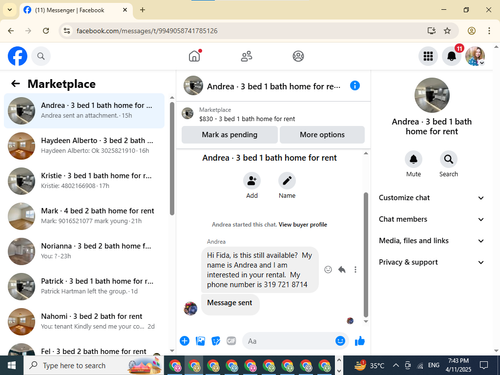Open Norianna 3 bed 2 bath conversation
Image resolution: width=500 pixels, height=375 pixels.
point(84,251)
